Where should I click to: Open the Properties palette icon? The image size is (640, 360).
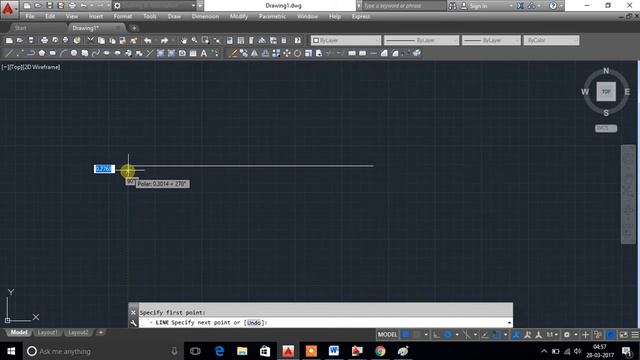pyautogui.click(x=229, y=40)
